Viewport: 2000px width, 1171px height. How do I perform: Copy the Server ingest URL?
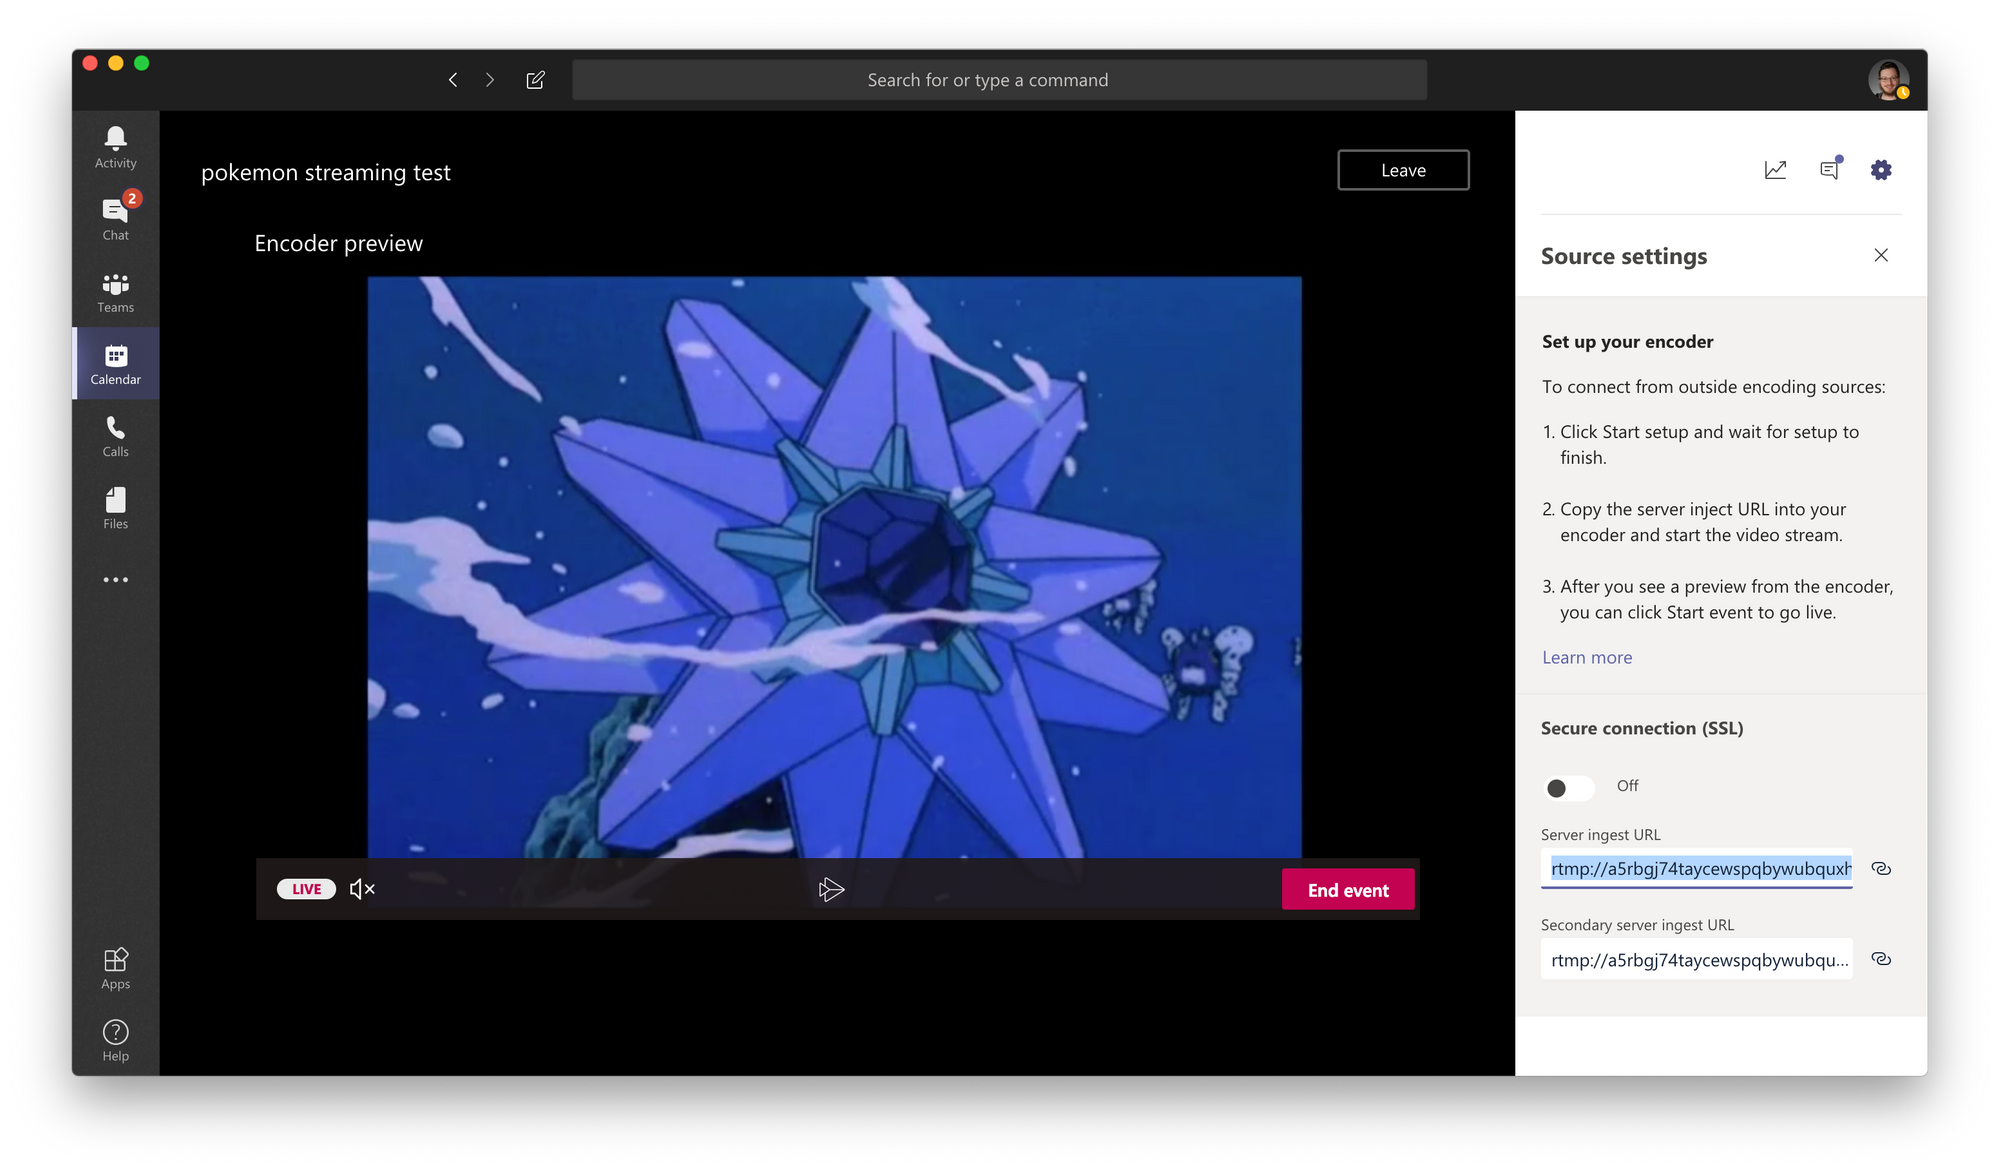coord(1881,868)
